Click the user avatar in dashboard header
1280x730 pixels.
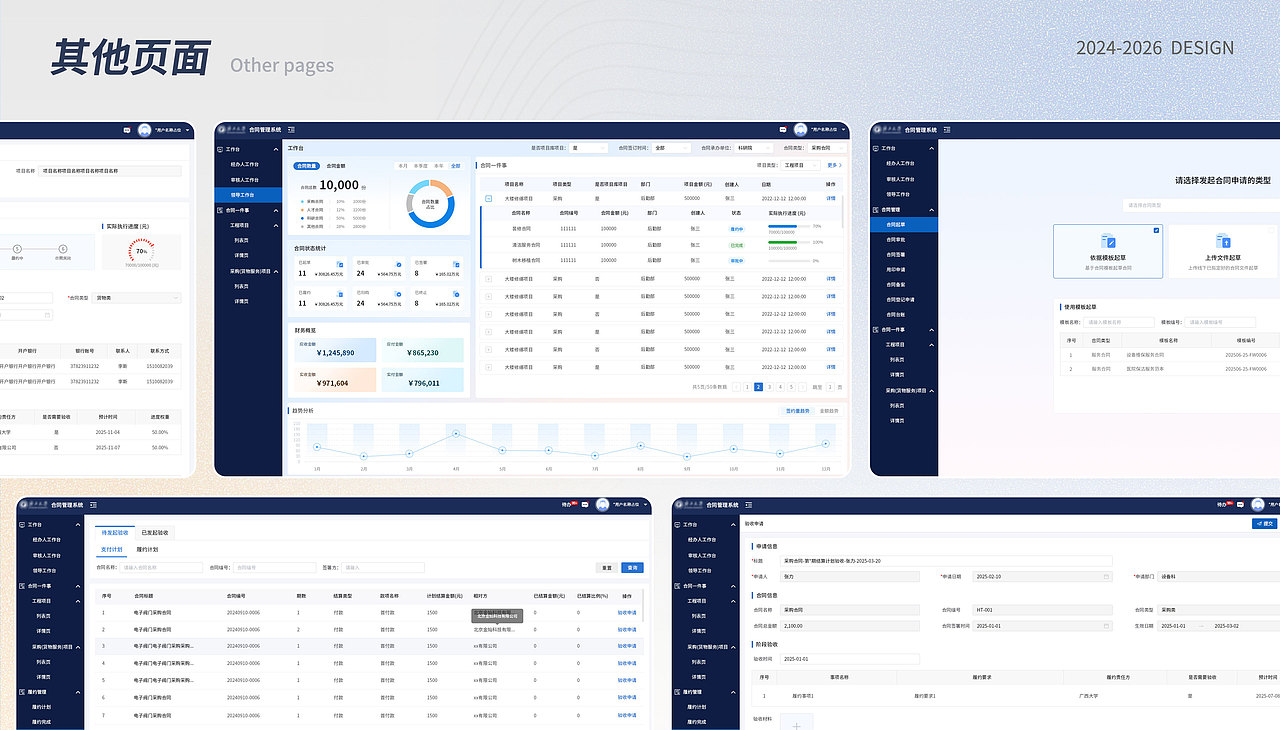800,129
